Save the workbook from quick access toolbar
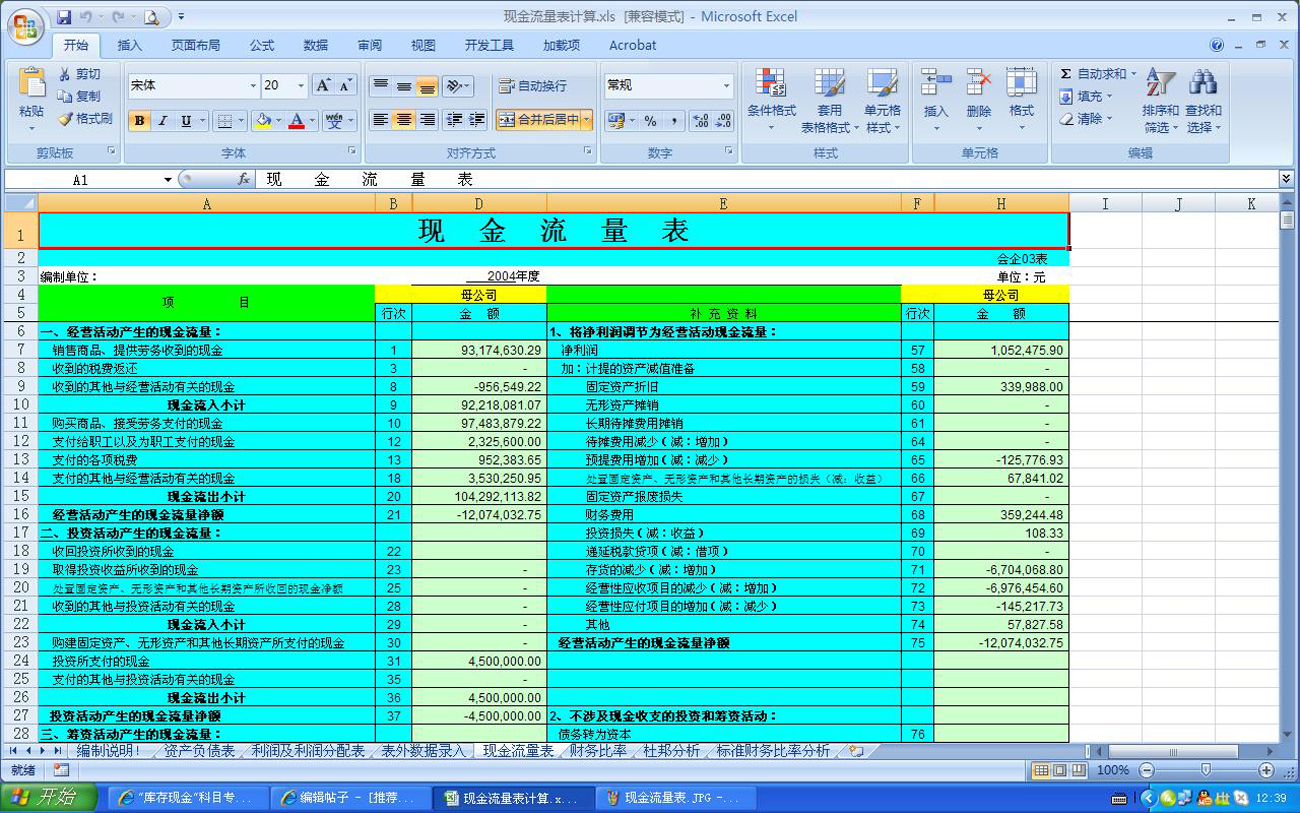 65,17
